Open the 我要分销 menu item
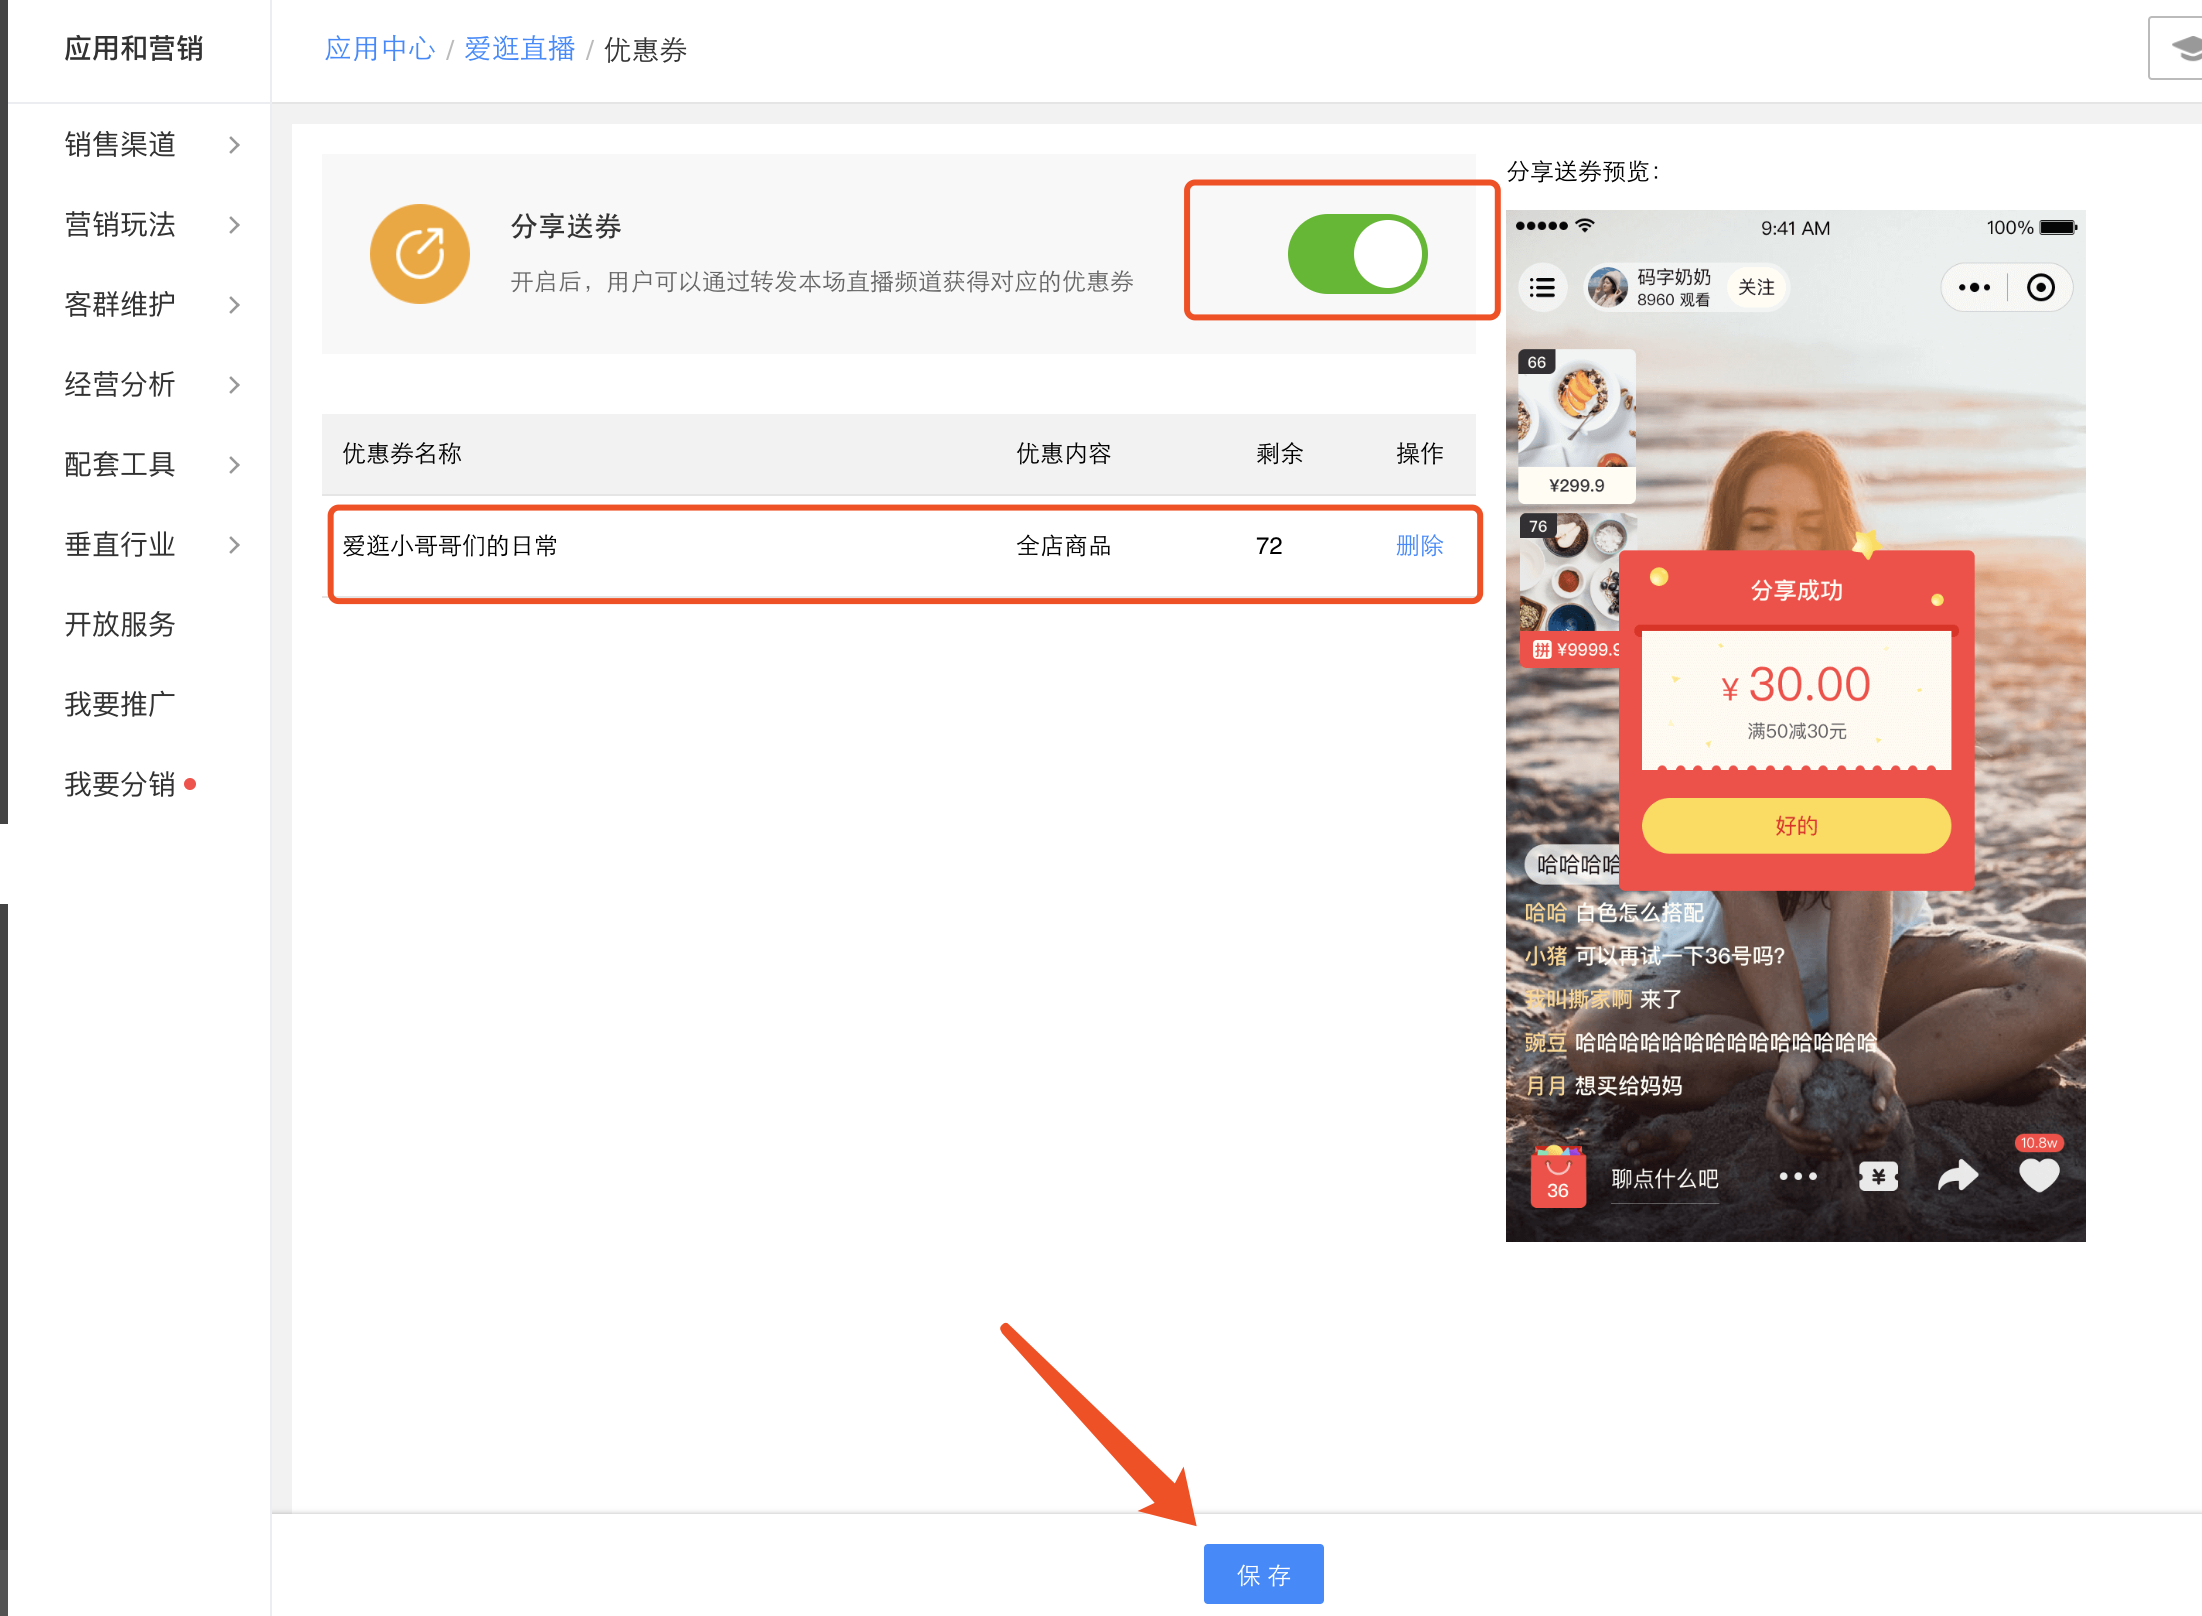The height and width of the screenshot is (1616, 2202). coord(120,784)
